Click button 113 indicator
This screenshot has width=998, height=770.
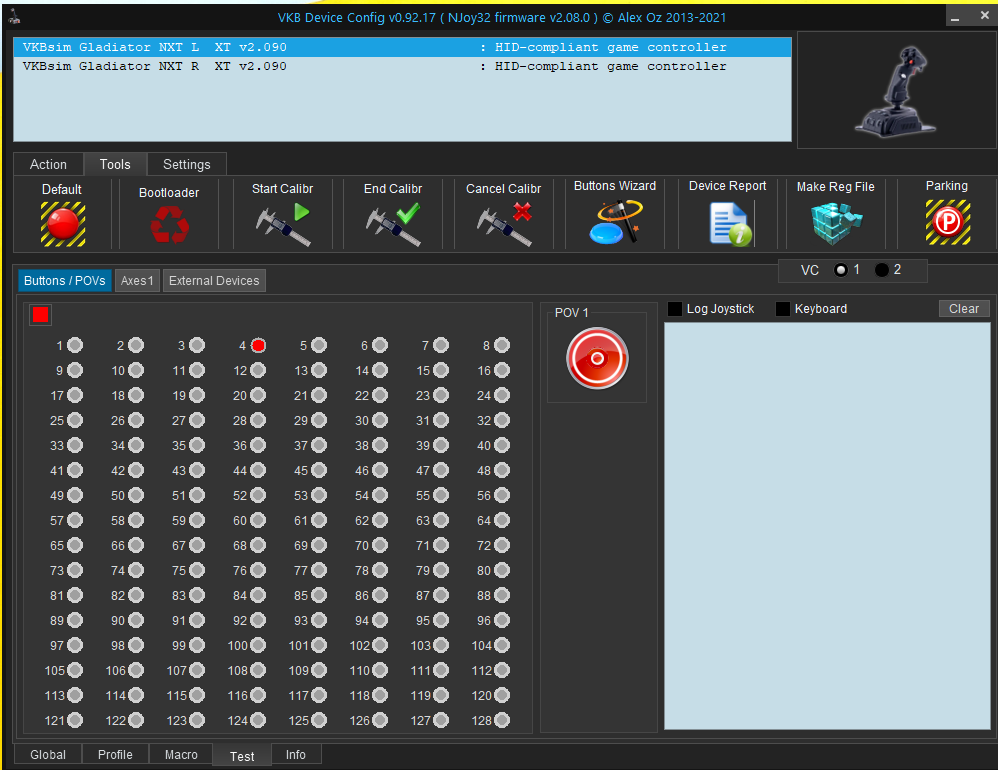(75, 695)
